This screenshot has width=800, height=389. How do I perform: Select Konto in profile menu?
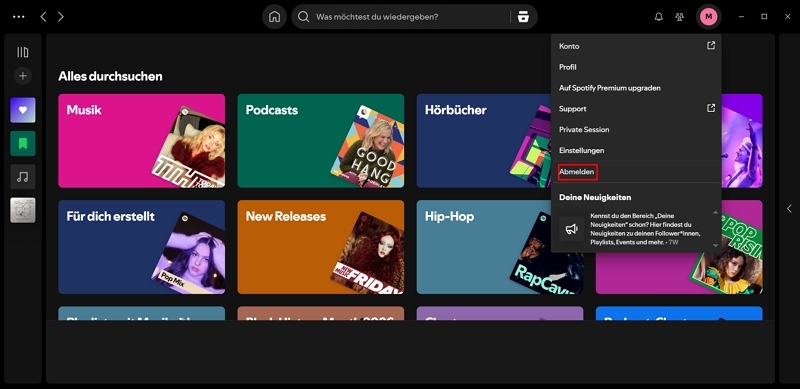pos(636,46)
